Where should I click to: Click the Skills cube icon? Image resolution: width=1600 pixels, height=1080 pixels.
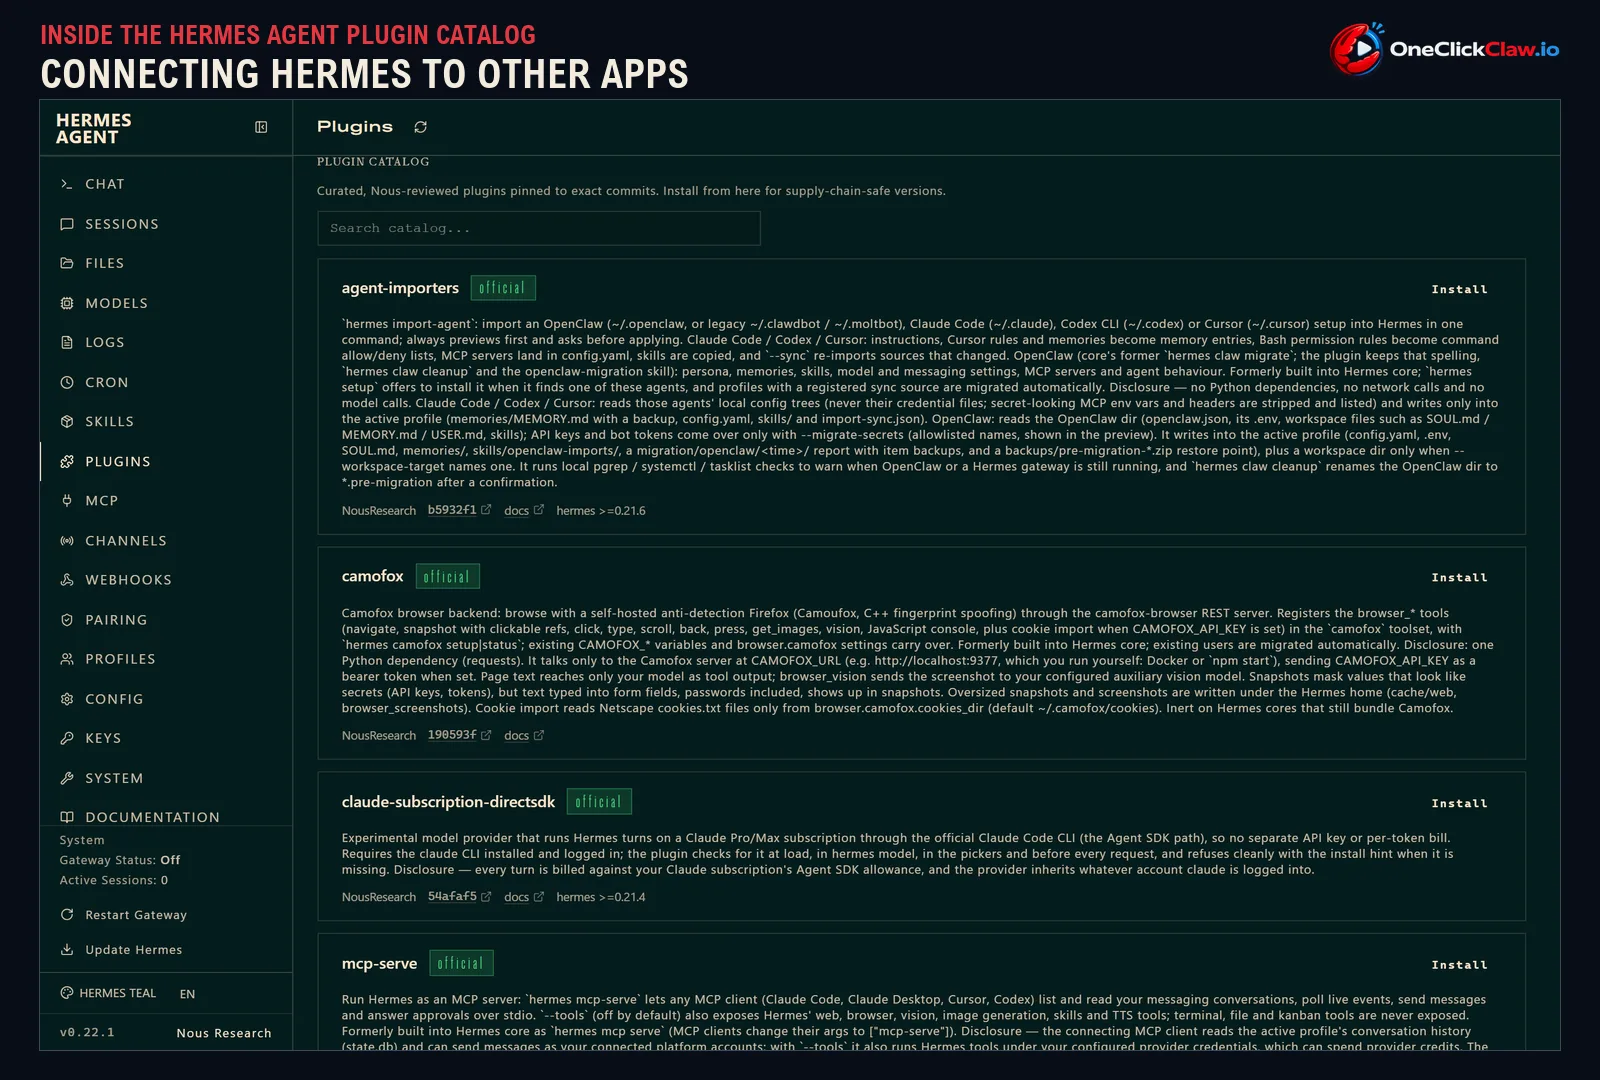click(x=67, y=421)
